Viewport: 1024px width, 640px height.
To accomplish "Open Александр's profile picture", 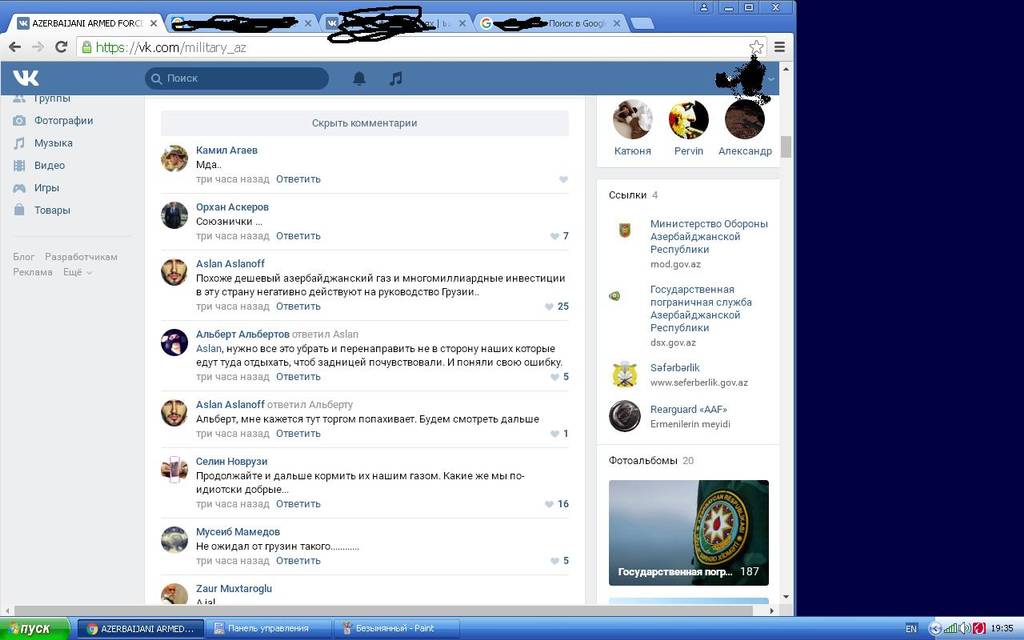I will tap(744, 120).
